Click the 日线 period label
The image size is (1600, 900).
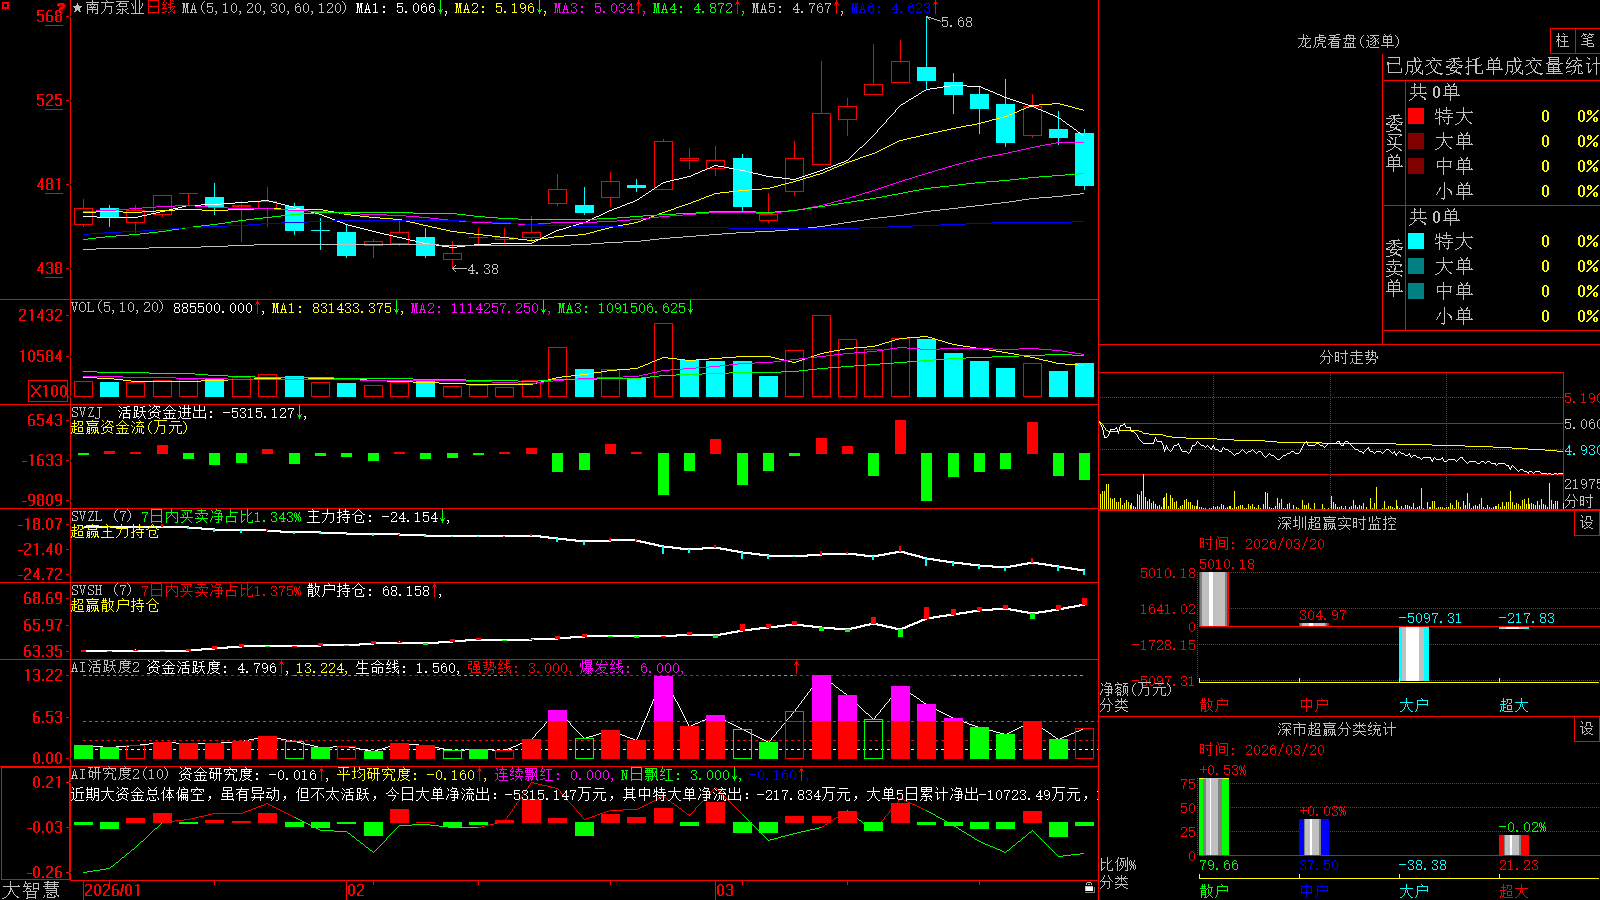(x=161, y=8)
